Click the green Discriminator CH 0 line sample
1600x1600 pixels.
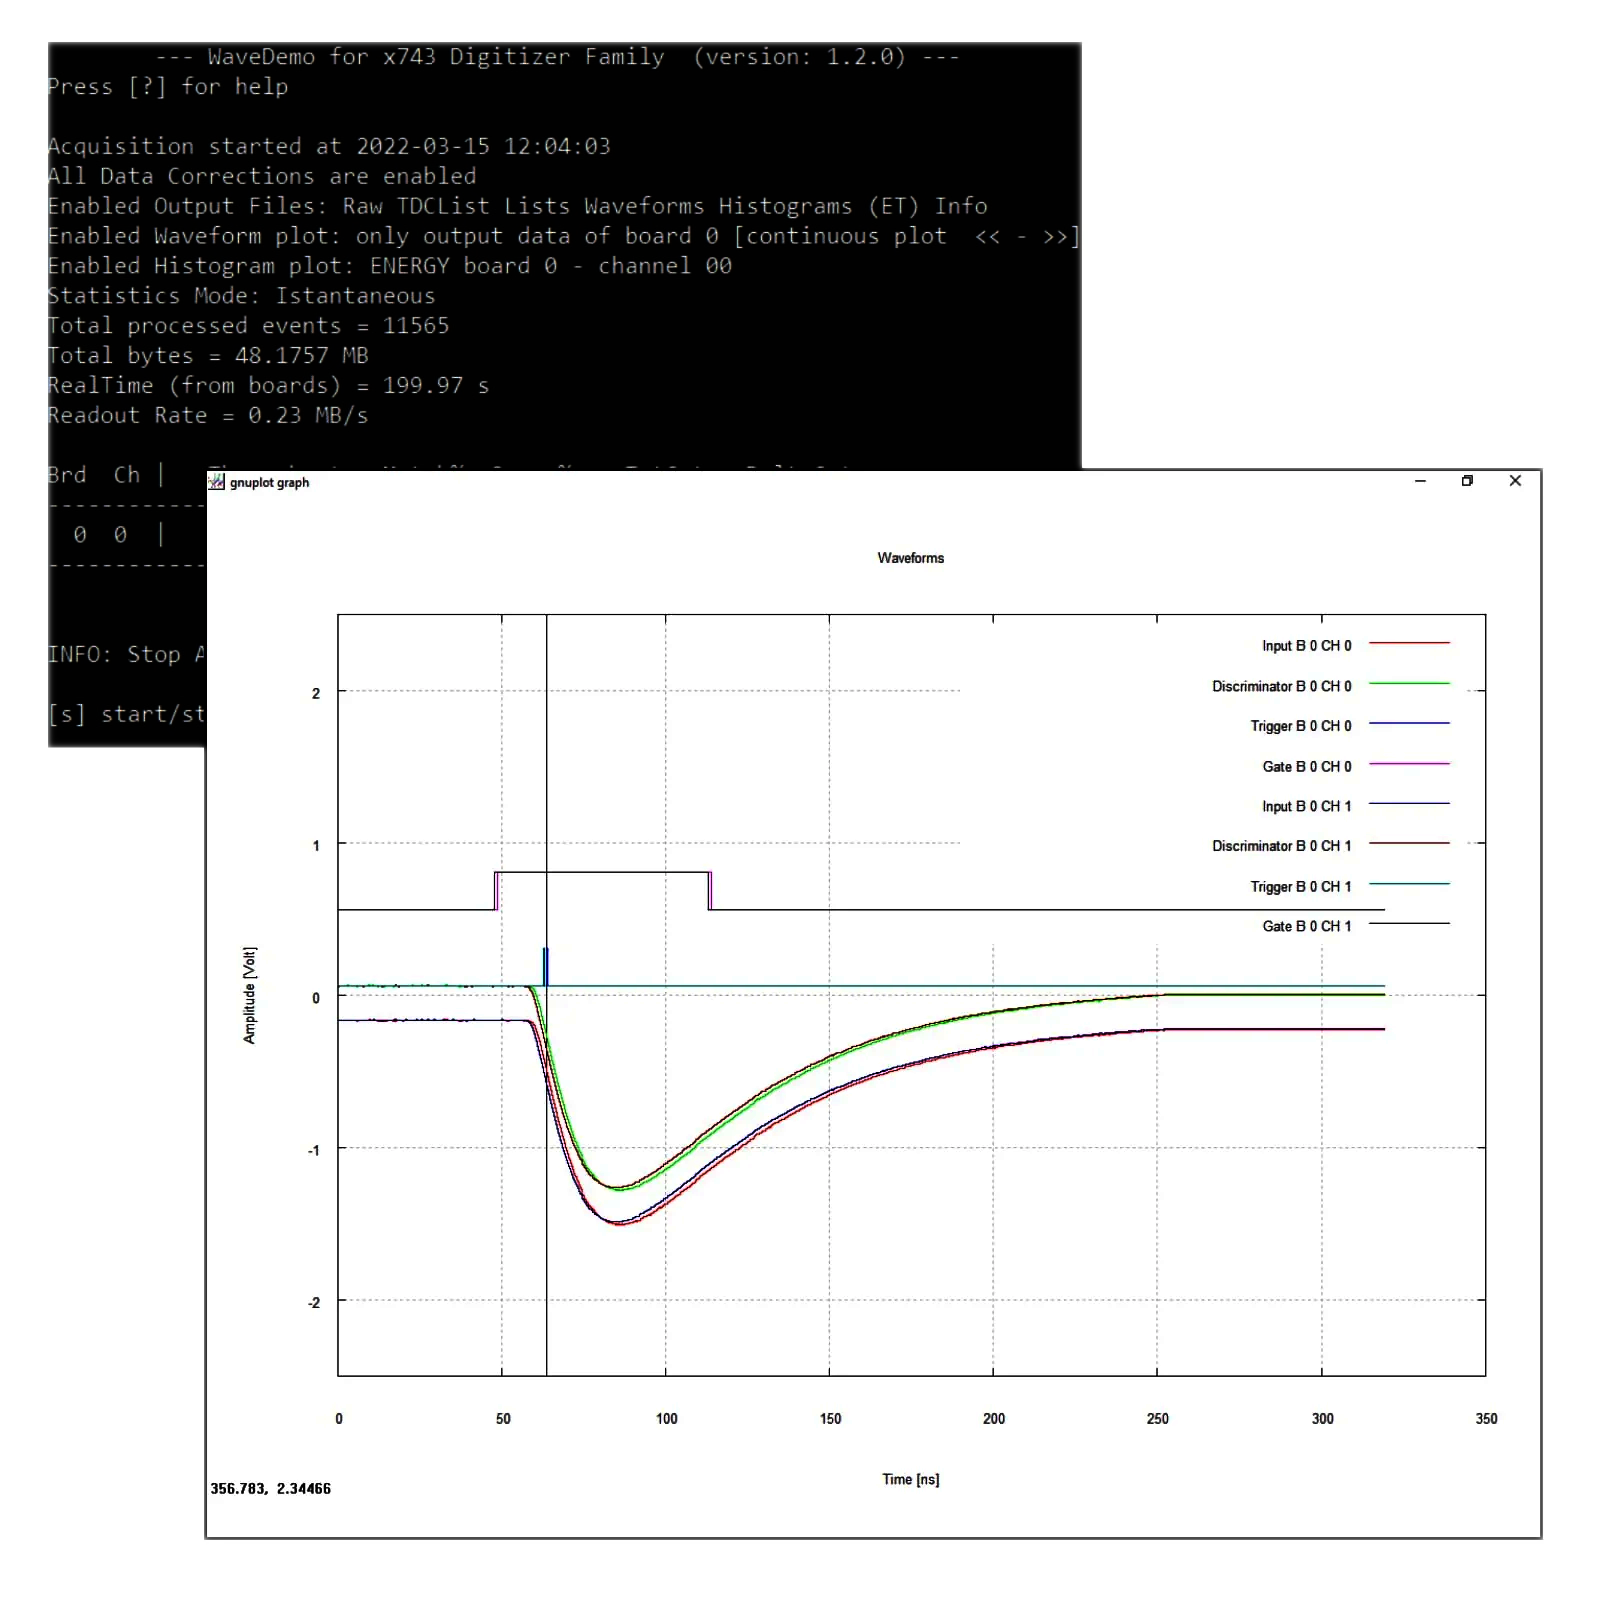click(x=1409, y=684)
